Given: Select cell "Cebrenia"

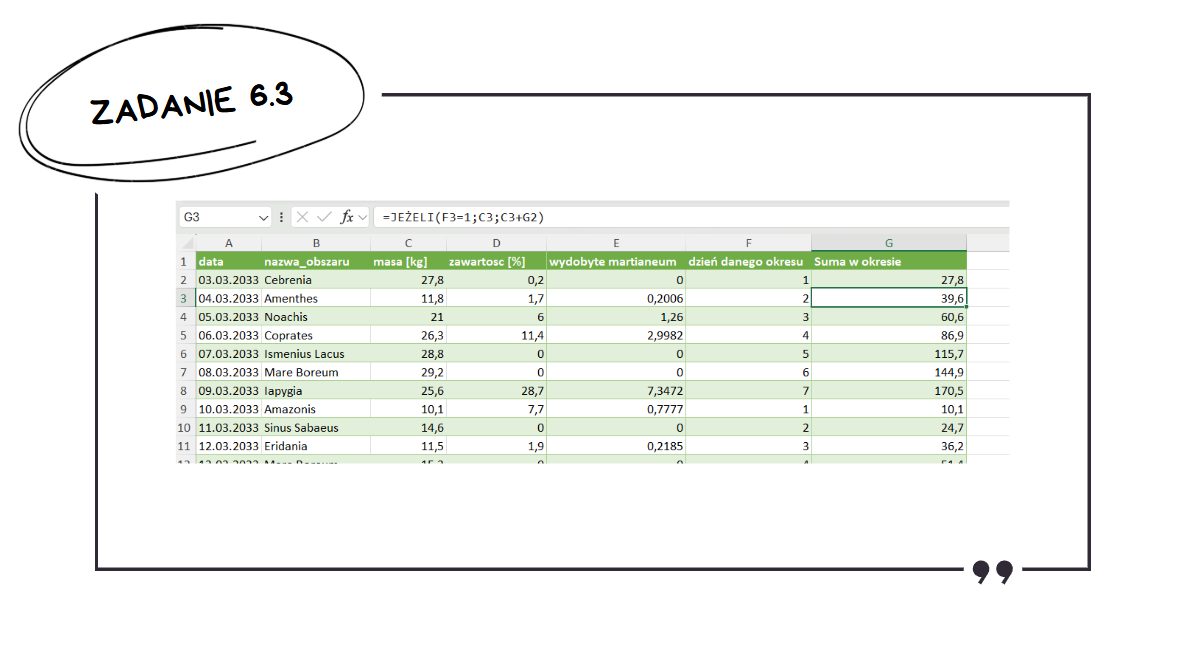Looking at the screenshot, I should pyautogui.click(x=316, y=280).
